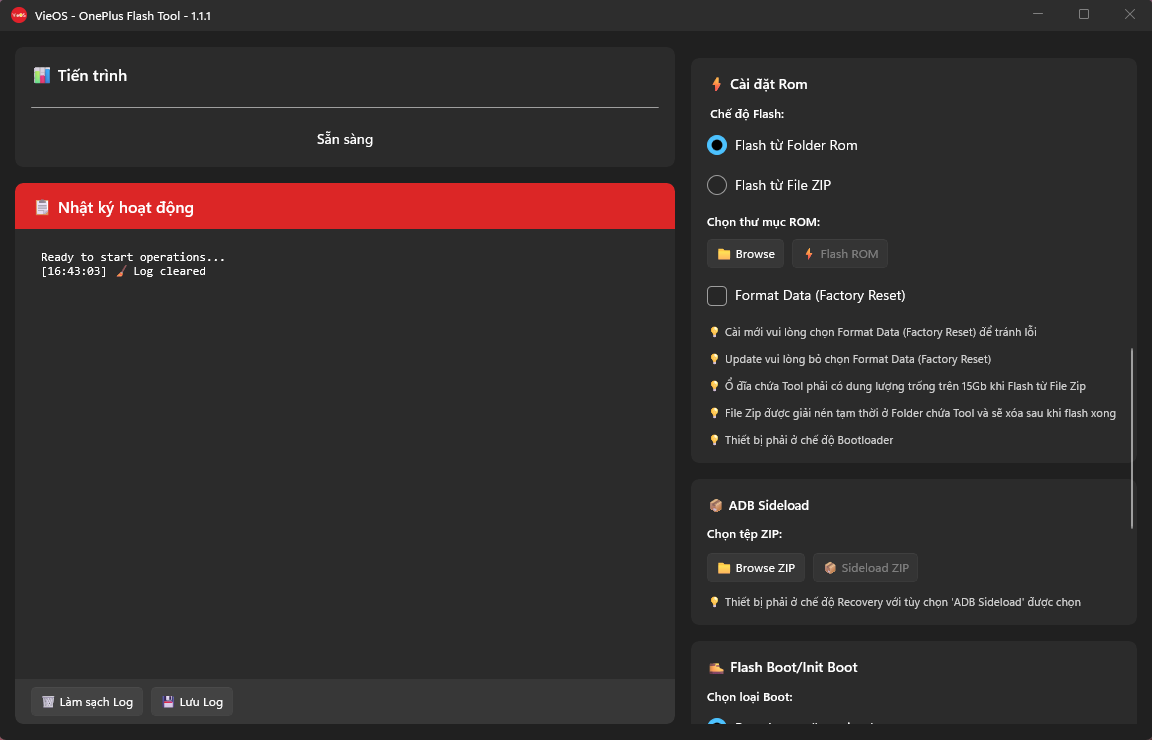Click the Chế độ Flash label

click(746, 114)
